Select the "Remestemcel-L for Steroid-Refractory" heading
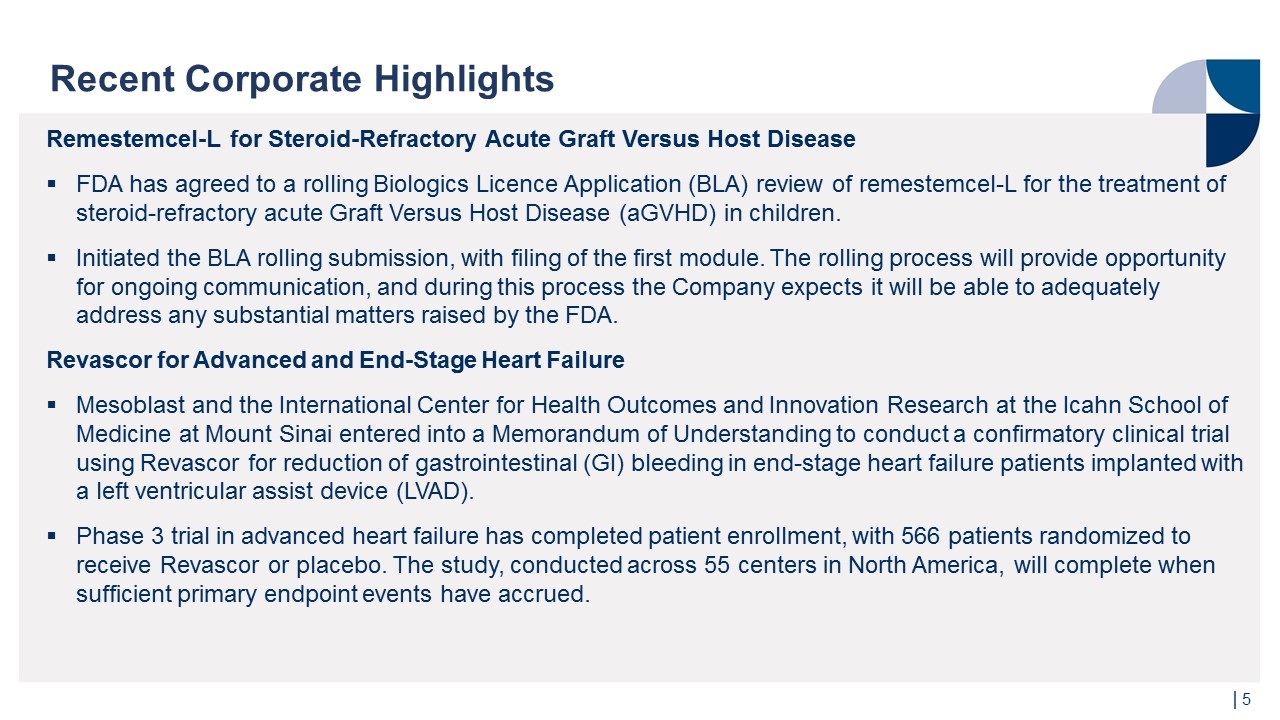The width and height of the screenshot is (1280, 720). [451, 139]
